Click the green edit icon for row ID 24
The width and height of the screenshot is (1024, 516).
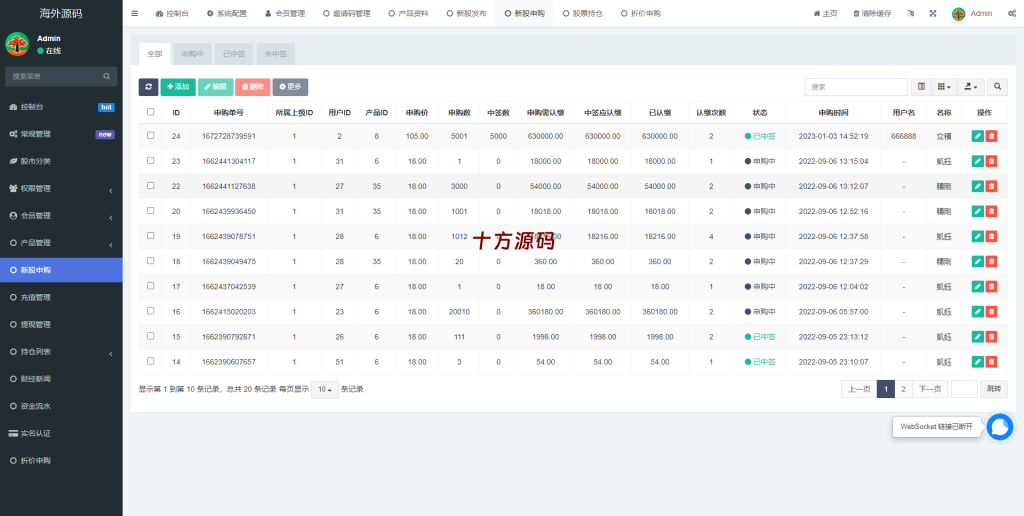coord(978,136)
